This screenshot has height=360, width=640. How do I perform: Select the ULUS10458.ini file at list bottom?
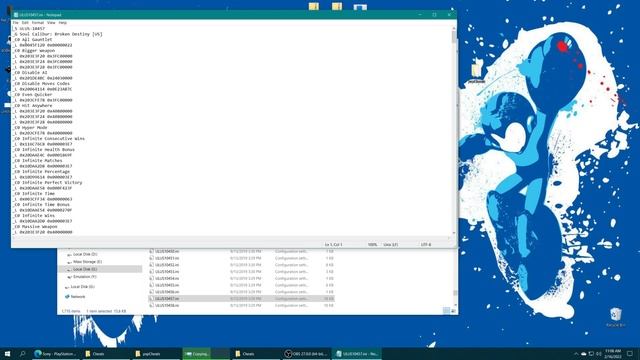coord(167,305)
